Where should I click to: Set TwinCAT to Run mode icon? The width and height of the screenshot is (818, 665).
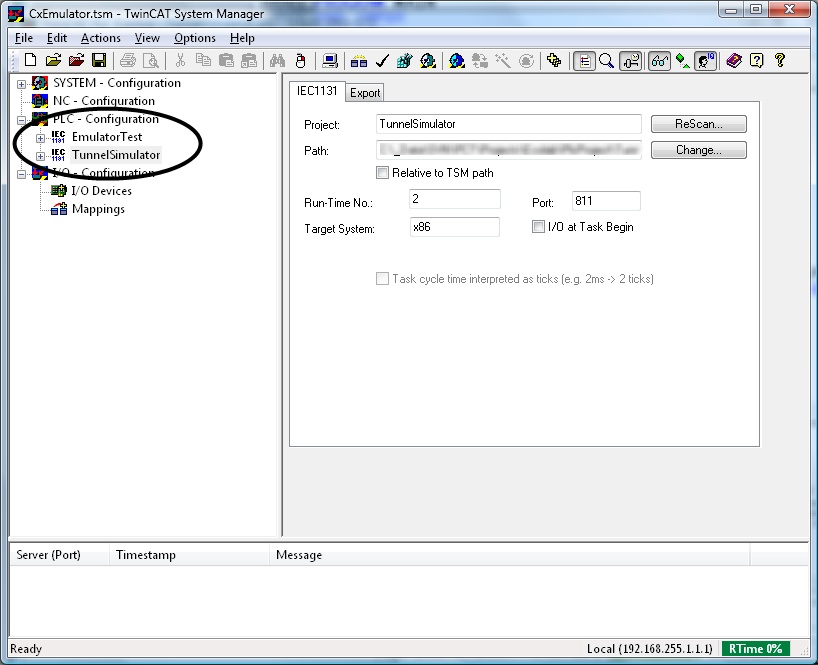[x=428, y=61]
